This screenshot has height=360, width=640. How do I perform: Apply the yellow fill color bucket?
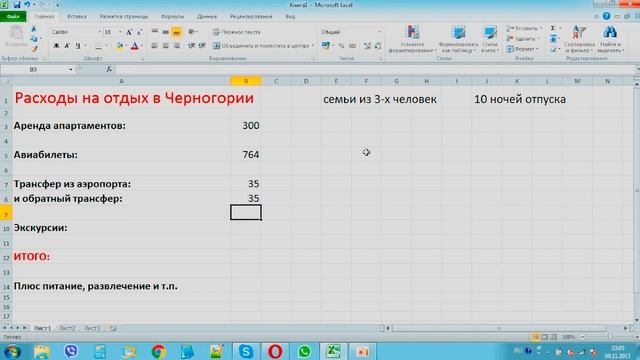tap(119, 46)
